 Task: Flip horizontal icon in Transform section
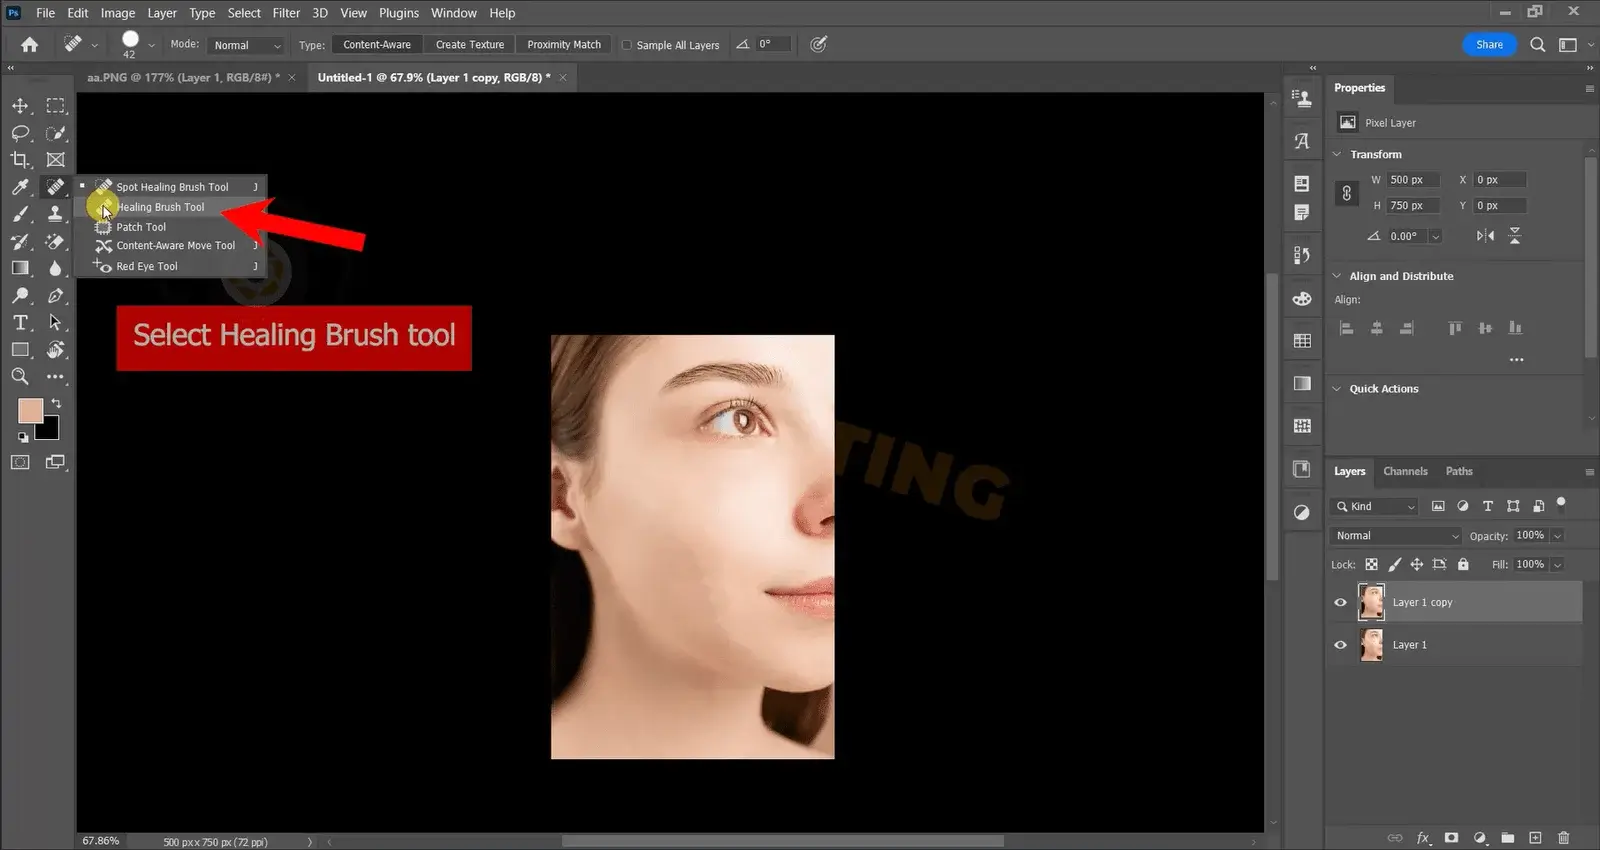pyautogui.click(x=1486, y=236)
